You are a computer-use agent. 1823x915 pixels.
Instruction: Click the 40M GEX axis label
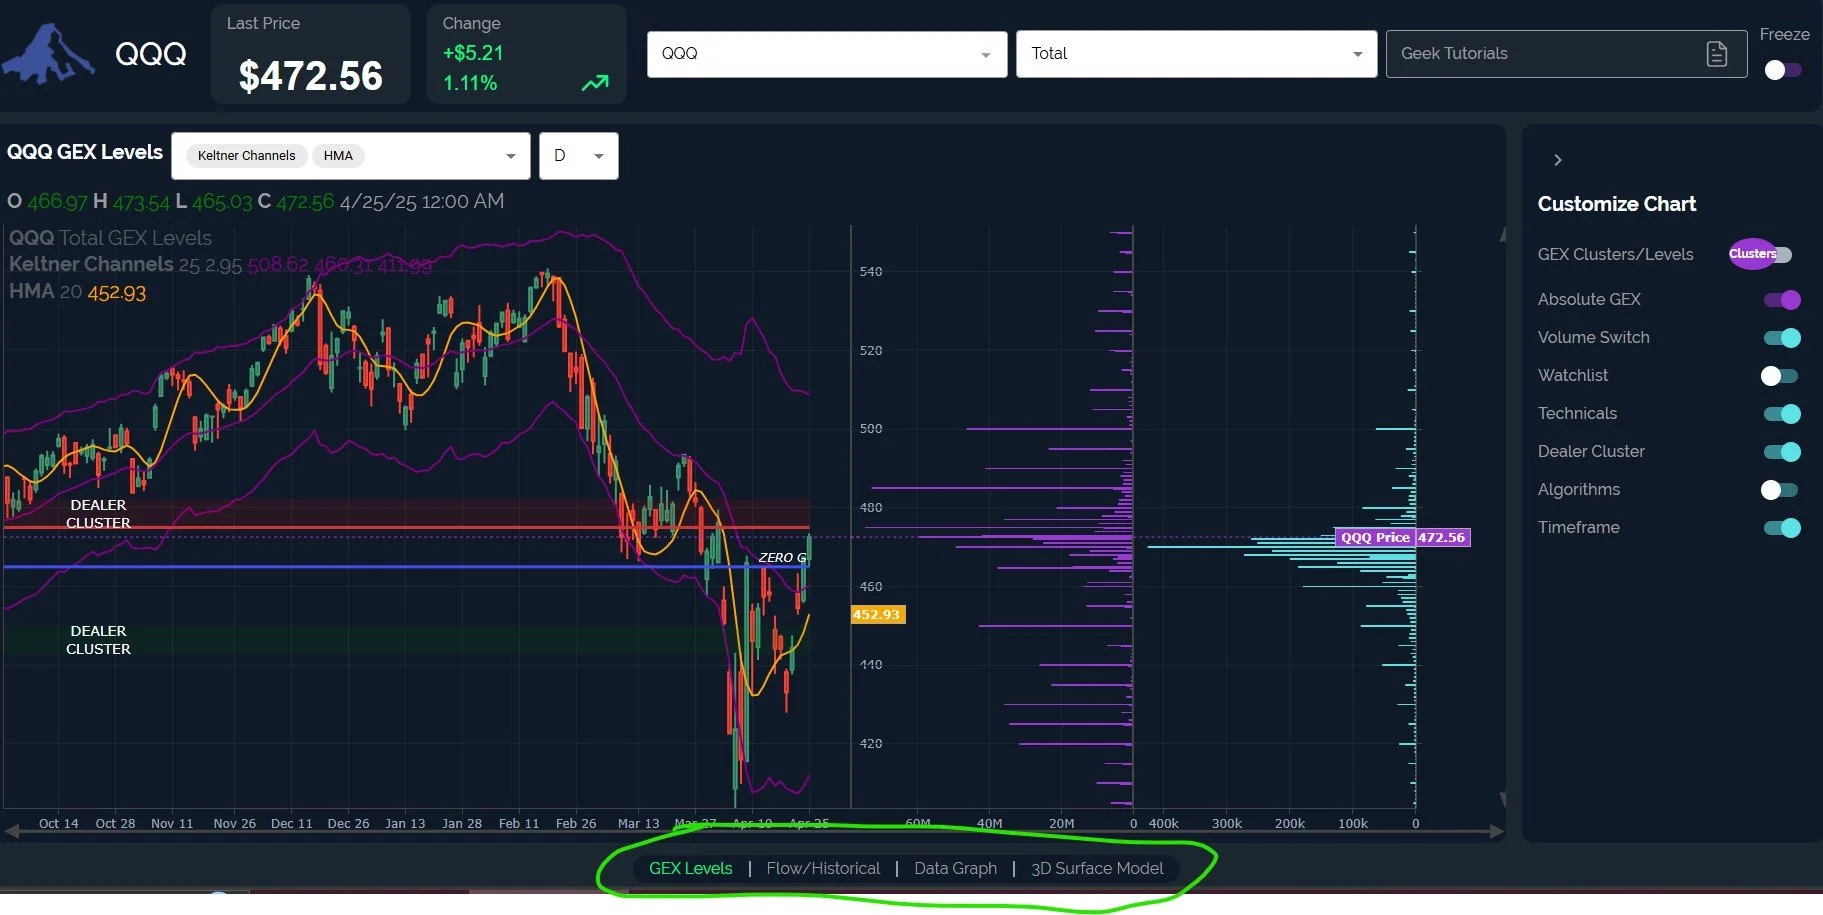pyautogui.click(x=989, y=823)
